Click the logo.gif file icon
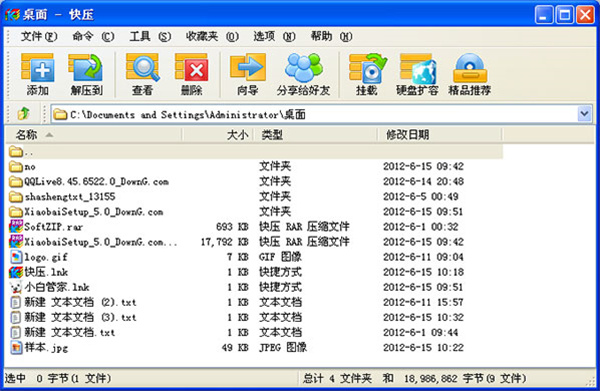Screen dimensions: 600x391 click(16, 257)
